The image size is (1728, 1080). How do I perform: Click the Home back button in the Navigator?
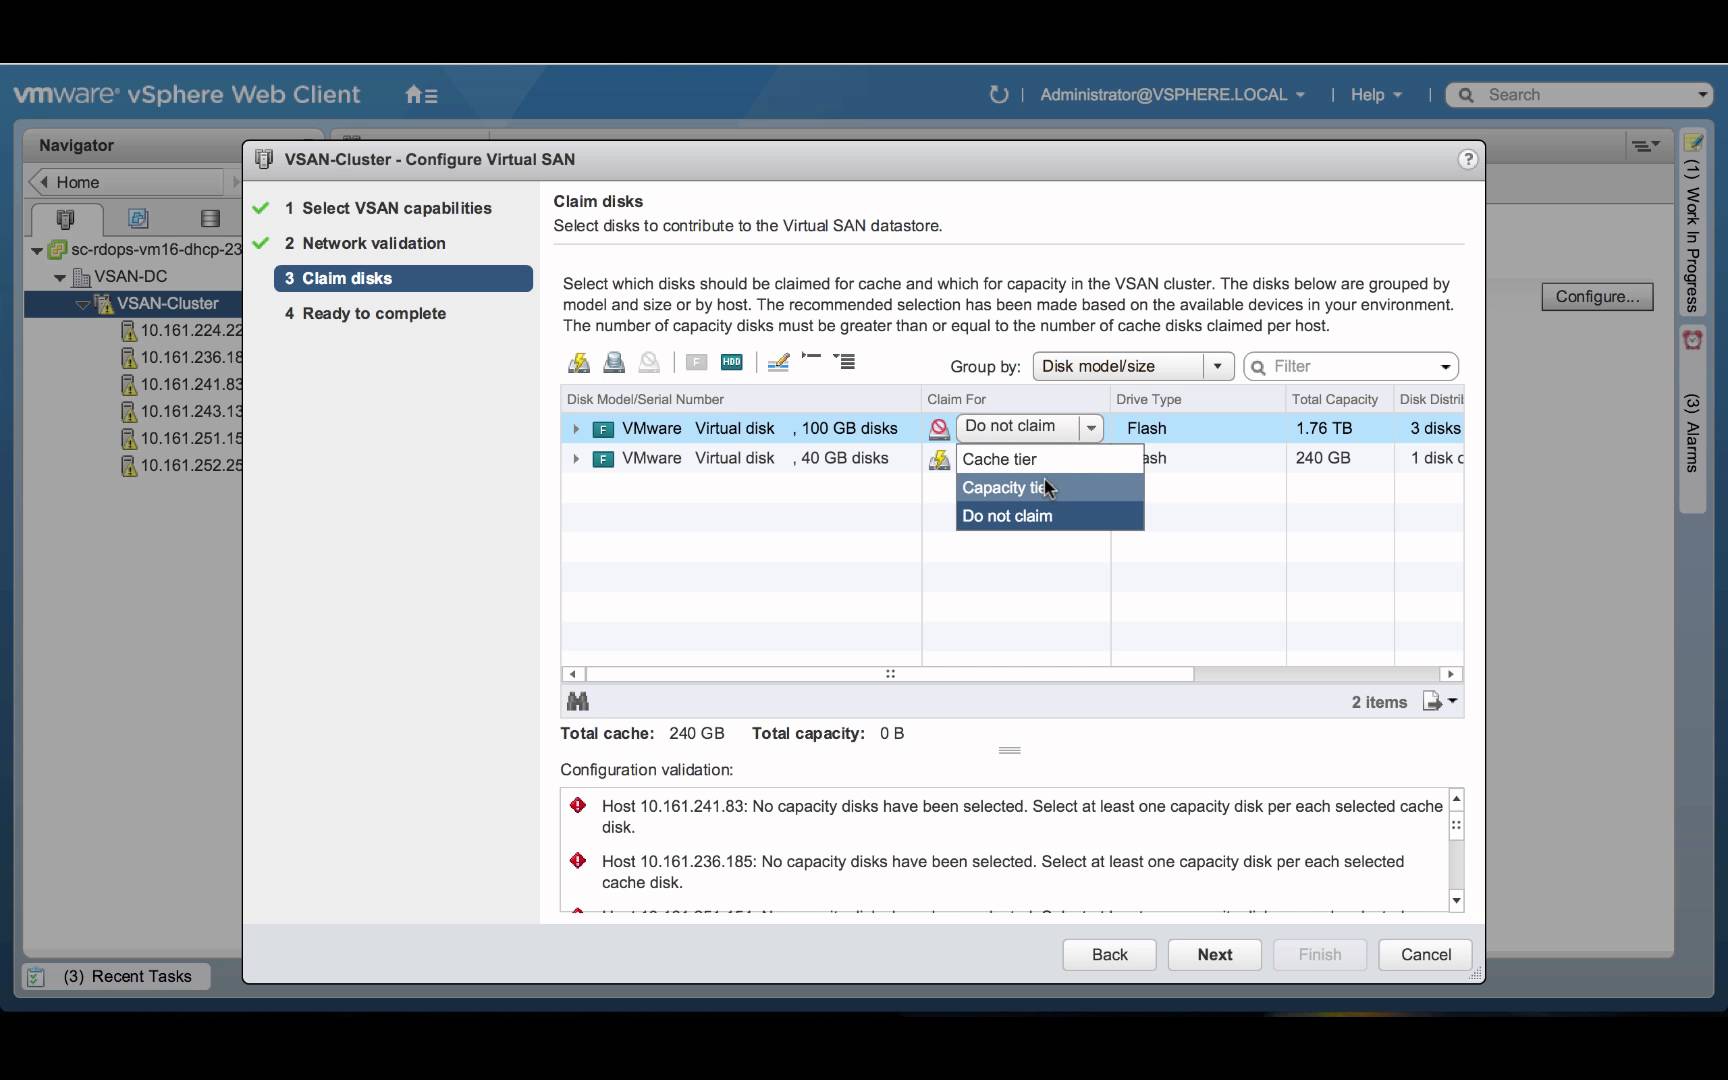pyautogui.click(x=128, y=182)
